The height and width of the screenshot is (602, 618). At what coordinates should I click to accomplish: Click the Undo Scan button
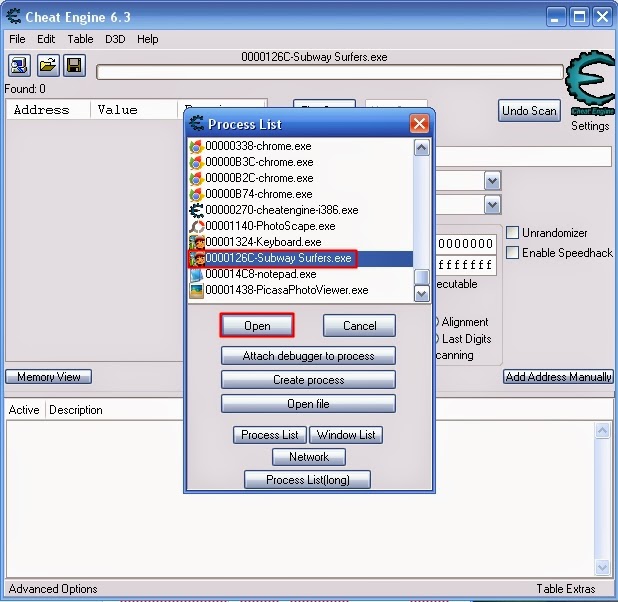529,111
